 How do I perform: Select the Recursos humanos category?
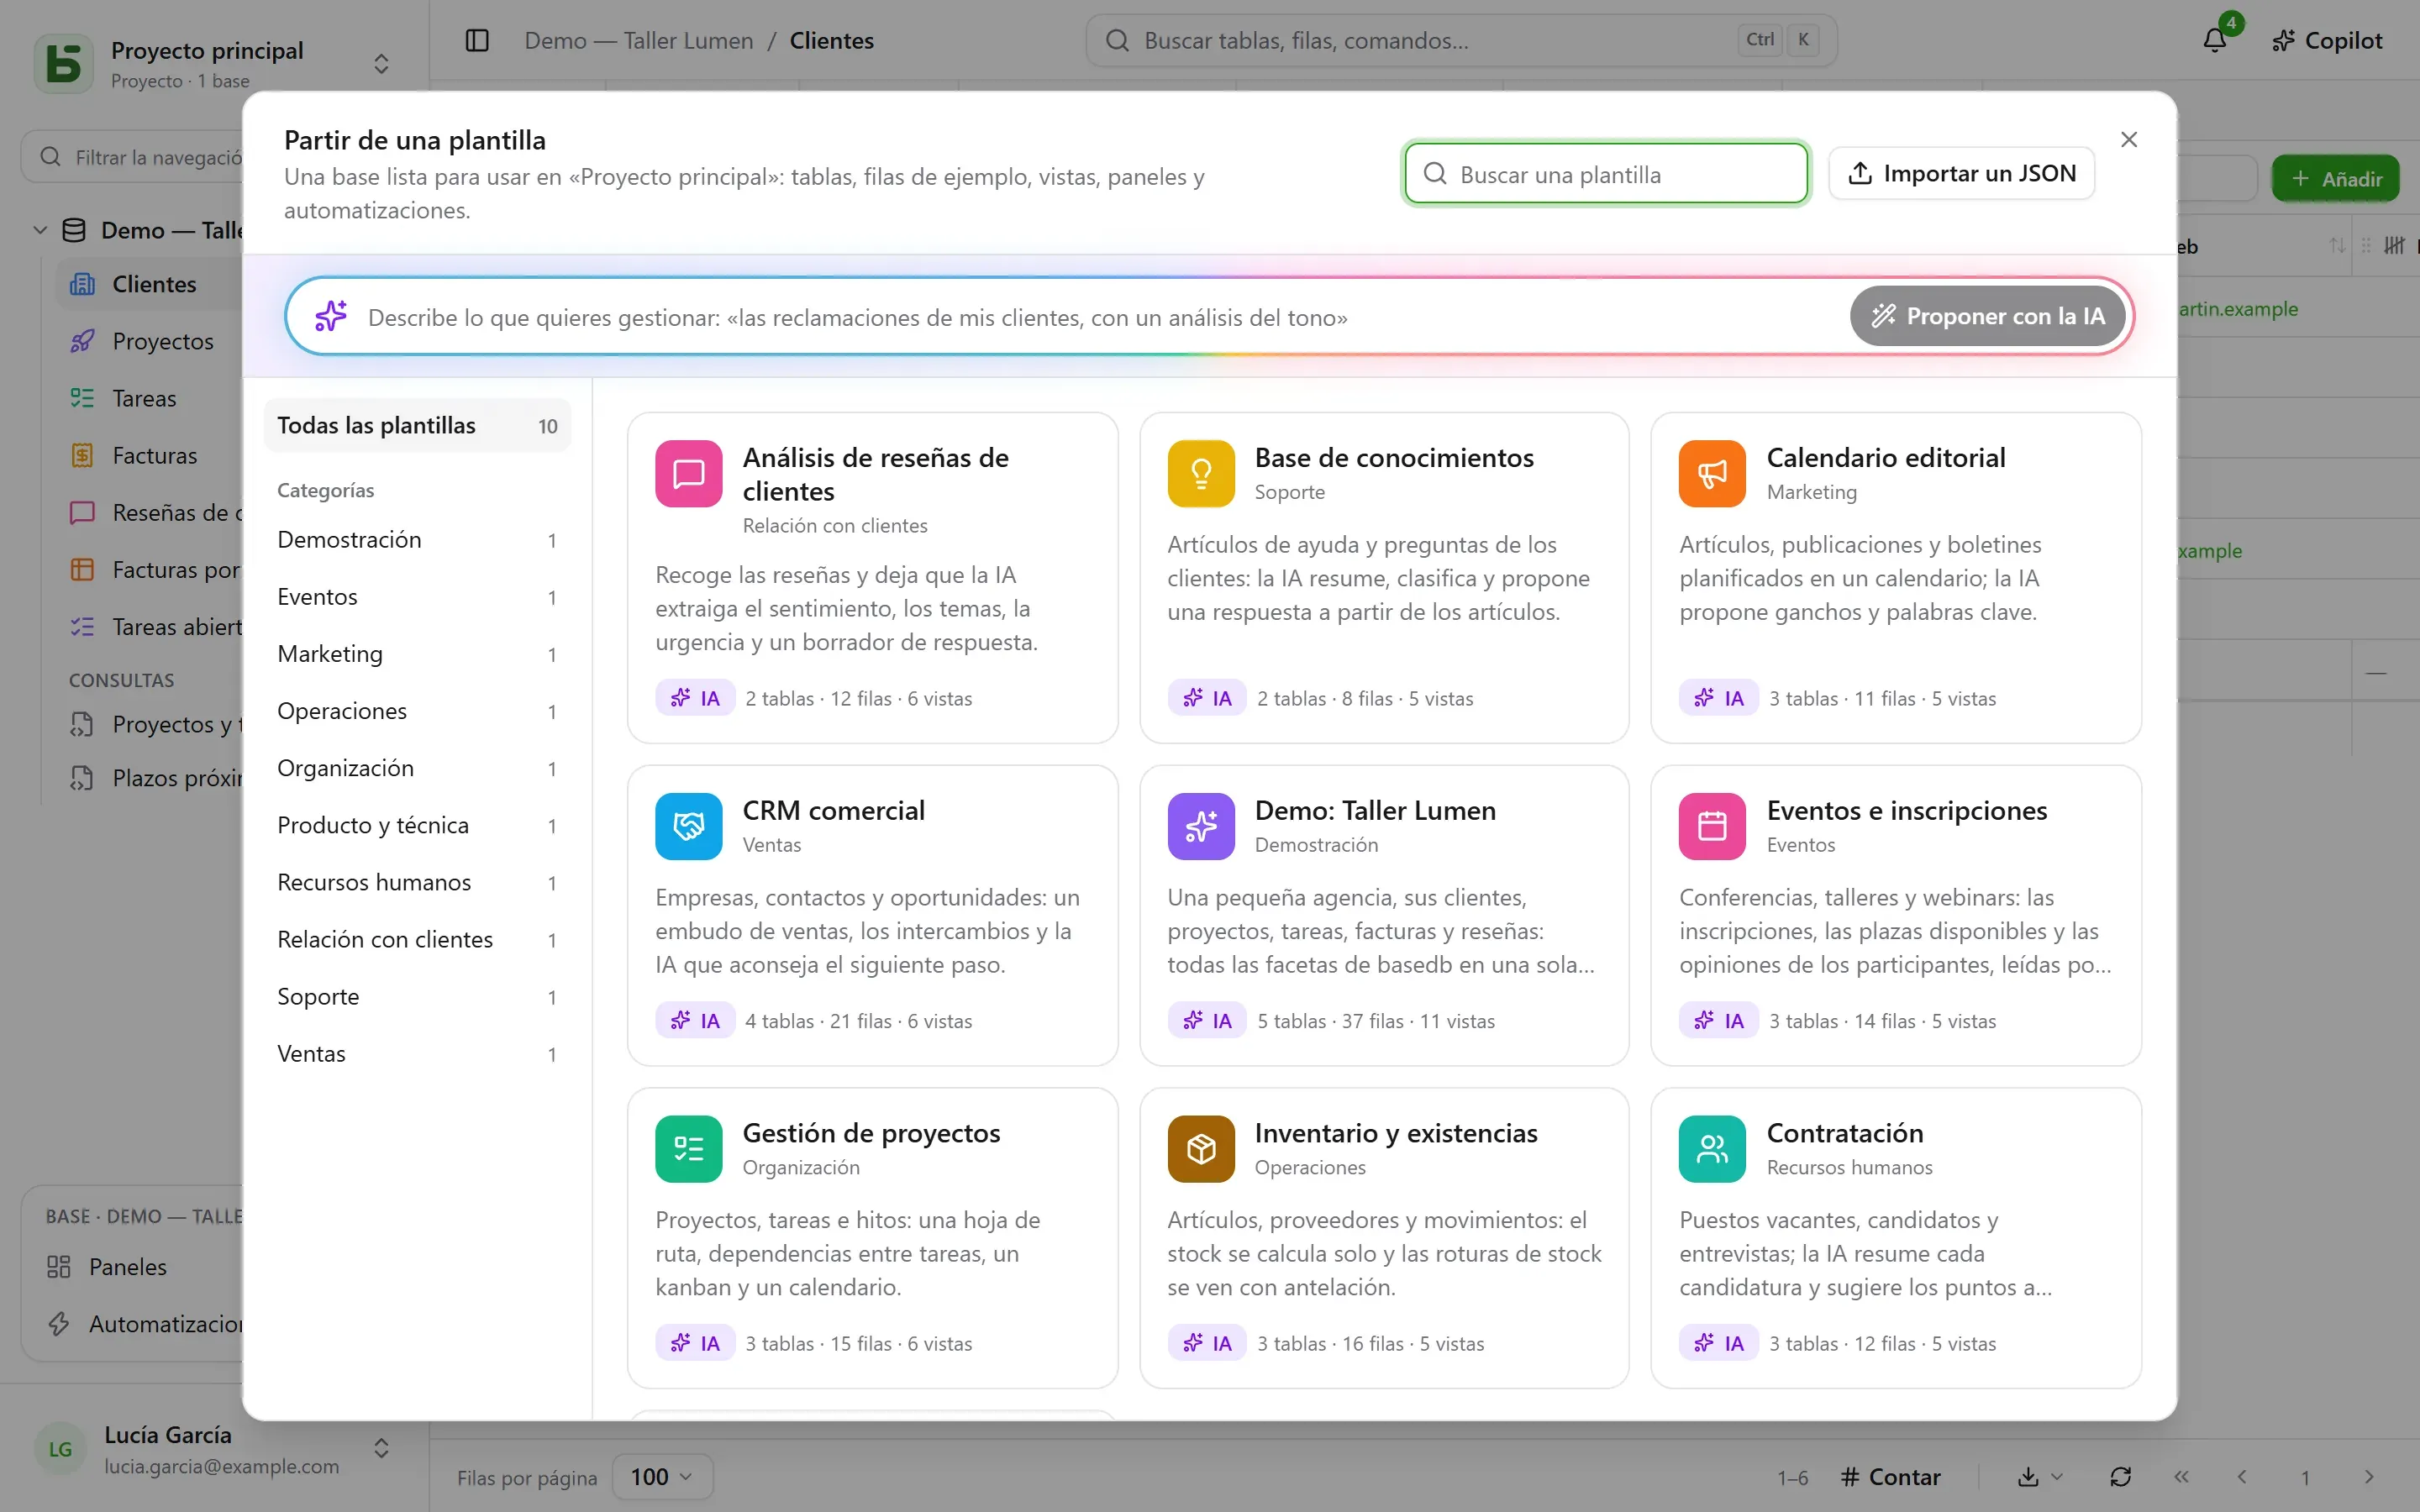click(x=417, y=882)
